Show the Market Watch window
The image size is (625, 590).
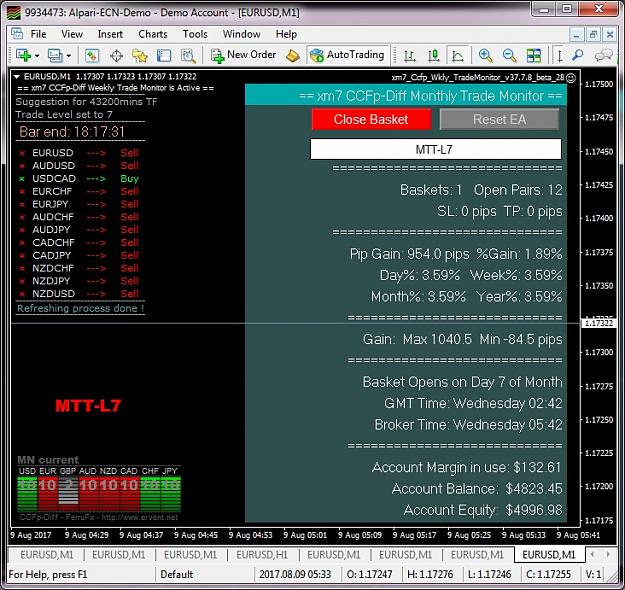tap(92, 55)
